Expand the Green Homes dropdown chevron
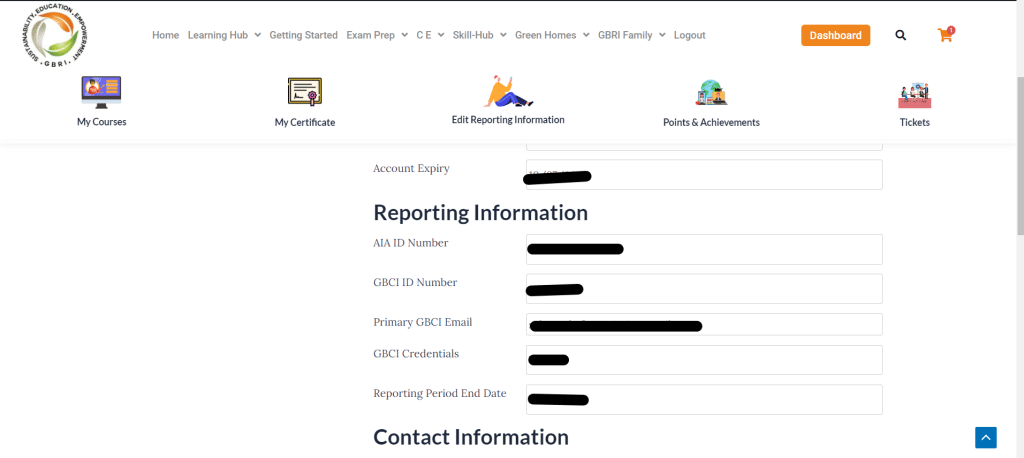Image resolution: width=1024 pixels, height=458 pixels. tap(586, 35)
